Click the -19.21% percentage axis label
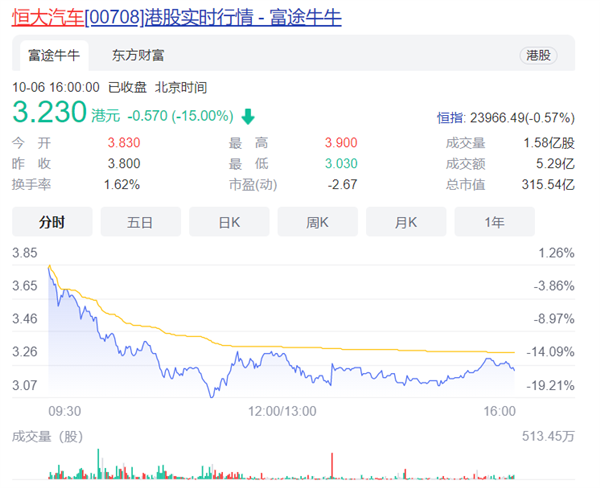Viewport: 600px width, 488px height. [x=551, y=385]
